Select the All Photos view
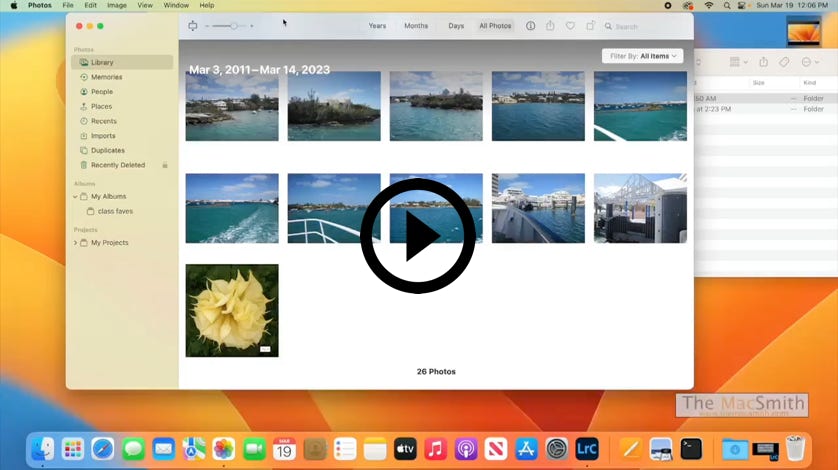 (495, 26)
